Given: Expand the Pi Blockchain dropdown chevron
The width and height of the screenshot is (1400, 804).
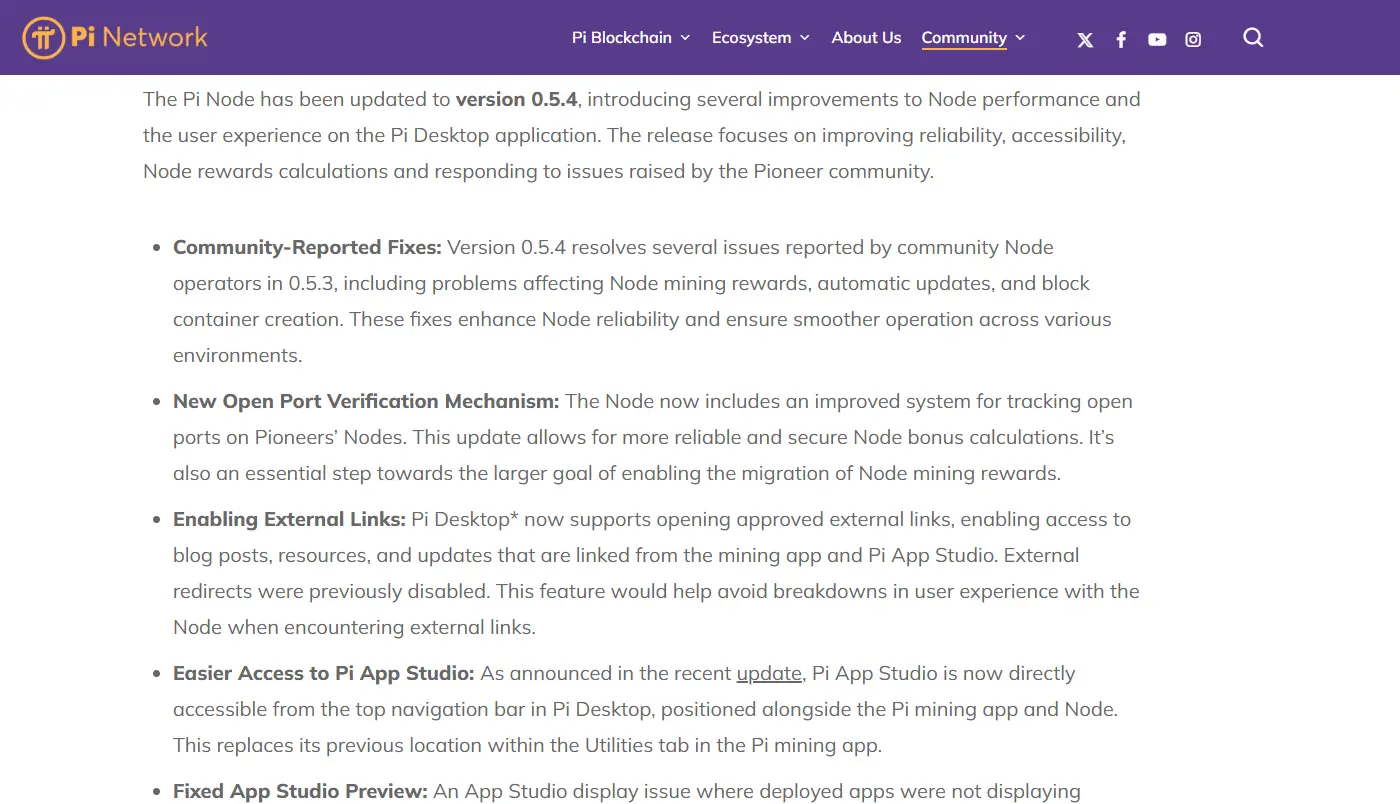Looking at the screenshot, I should (x=686, y=38).
